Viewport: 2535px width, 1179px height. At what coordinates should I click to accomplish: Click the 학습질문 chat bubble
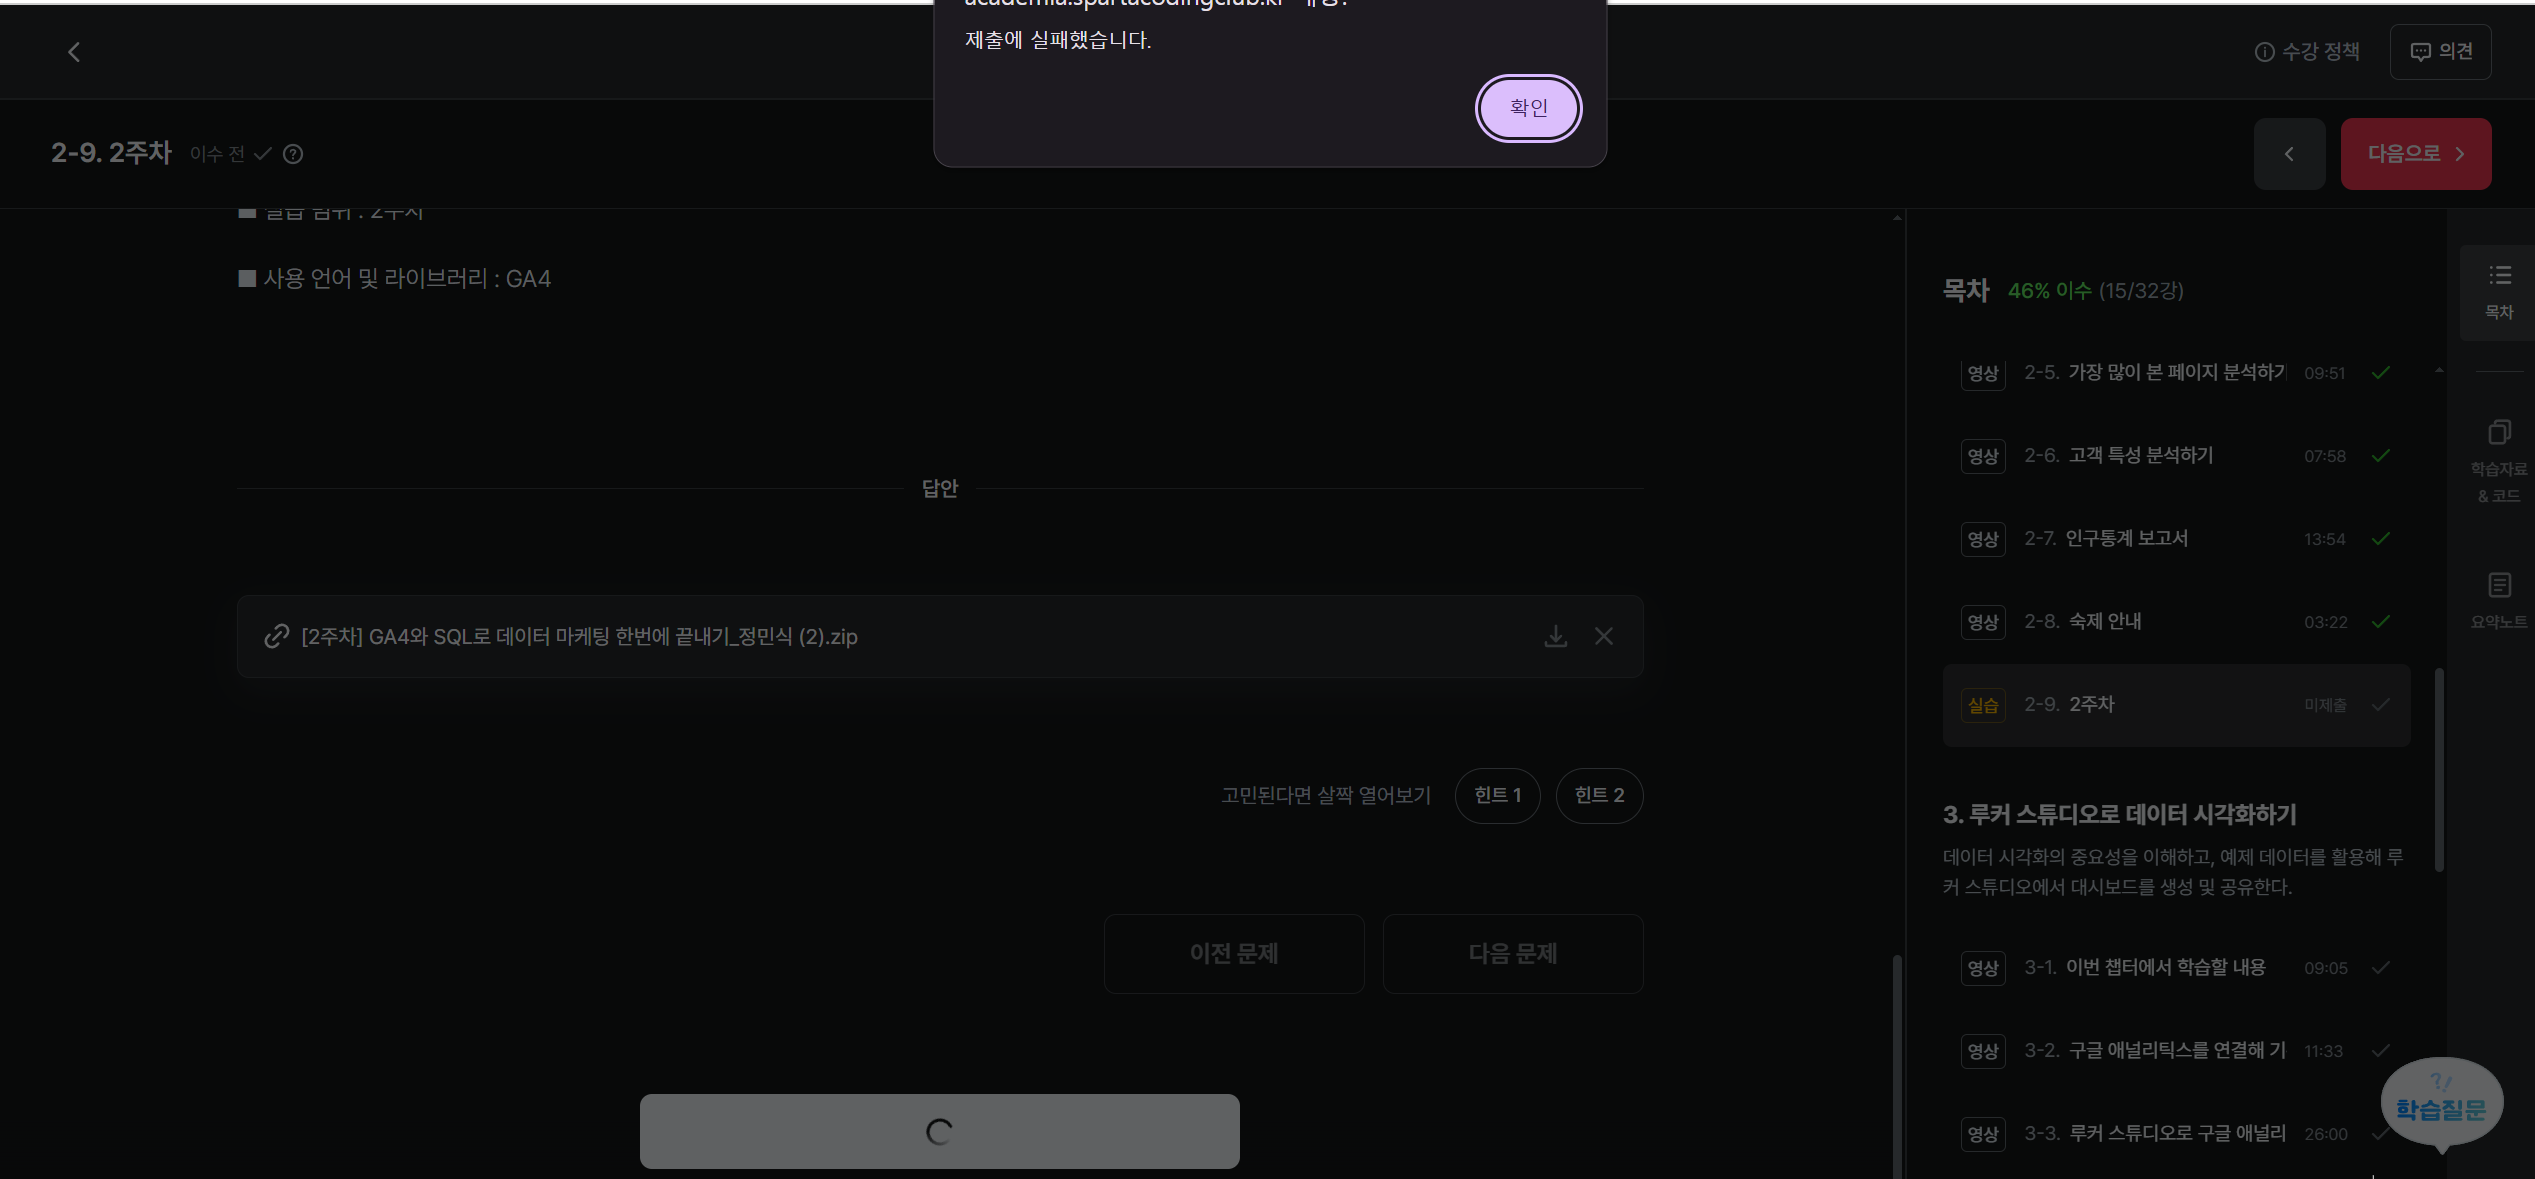pos(2441,1104)
